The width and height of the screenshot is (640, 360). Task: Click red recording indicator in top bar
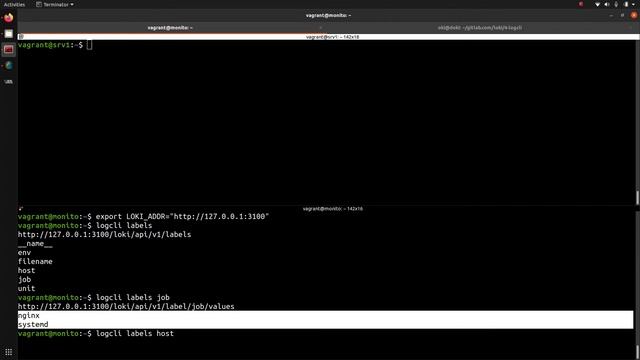click(581, 4)
